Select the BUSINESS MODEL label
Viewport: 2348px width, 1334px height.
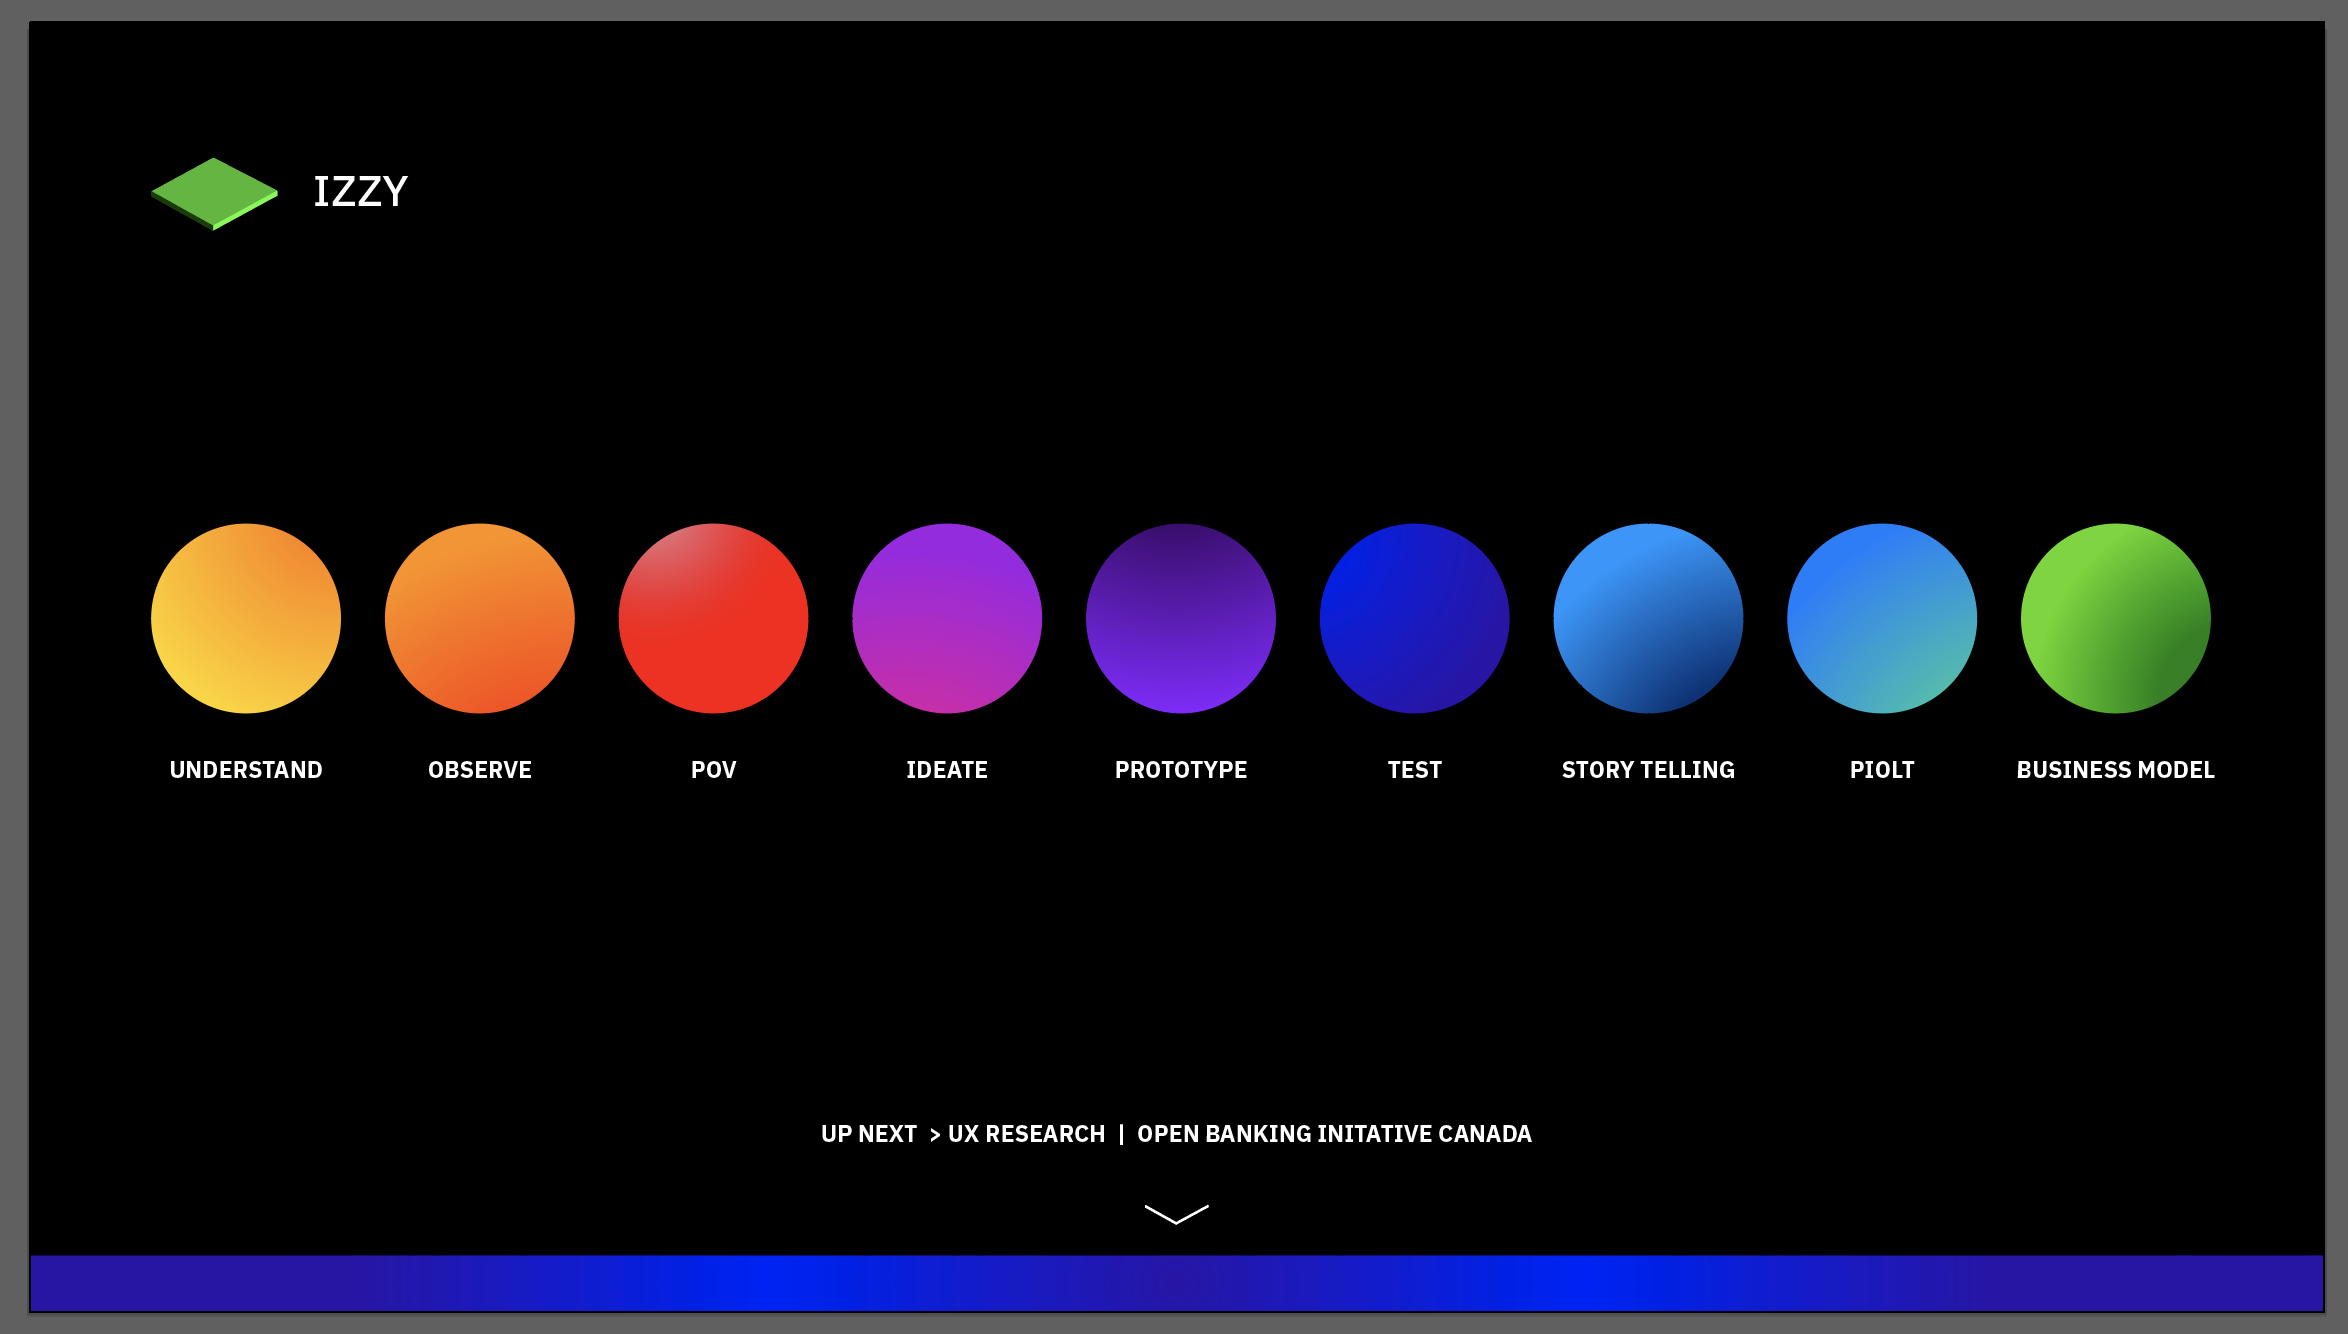(2115, 770)
